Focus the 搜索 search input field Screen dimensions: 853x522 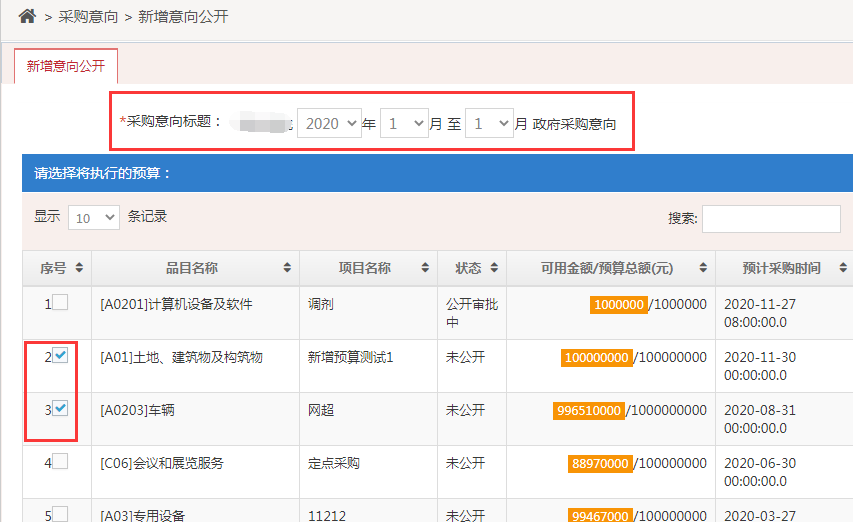click(x=771, y=218)
